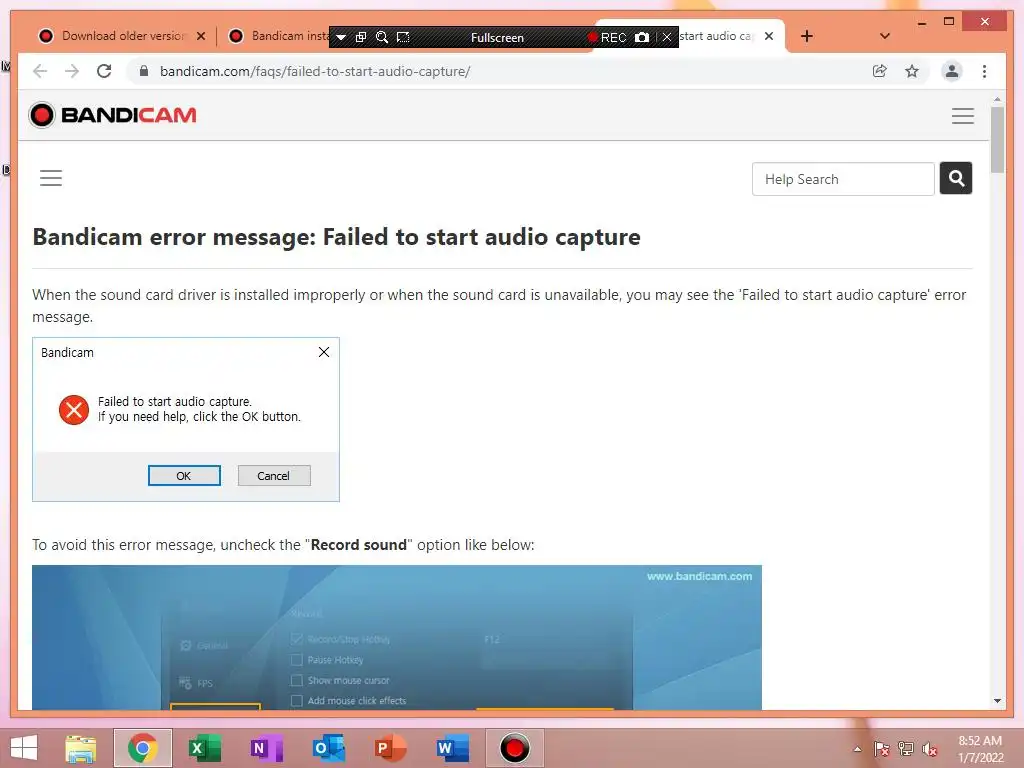Click the site lock icon
Screen dimensions: 1024x768
click(144, 71)
